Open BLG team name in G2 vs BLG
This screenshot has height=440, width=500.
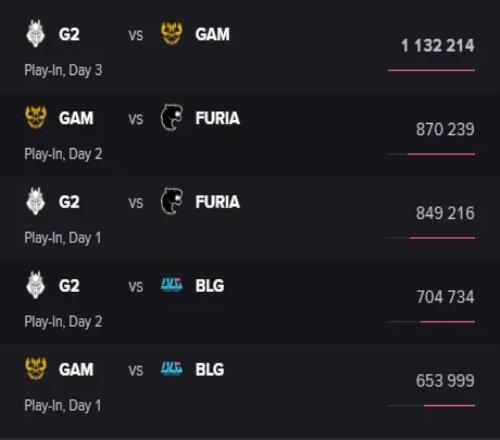(210, 286)
